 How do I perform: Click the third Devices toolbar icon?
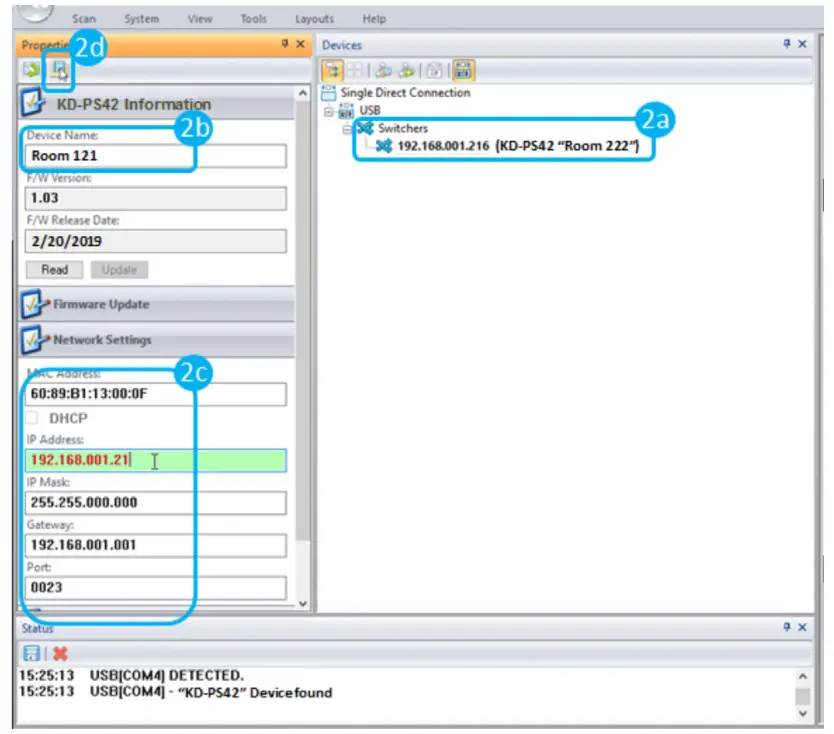[x=383, y=70]
